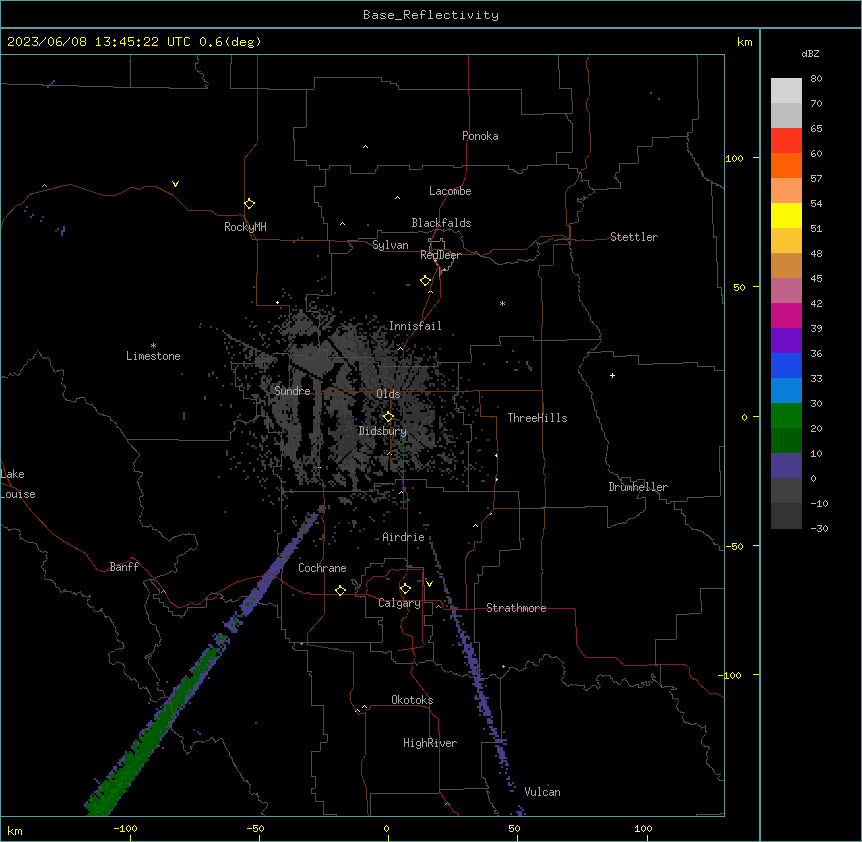This screenshot has width=862, height=842.
Task: Select yellow V marker northwest of RockyMH
Action: [175, 184]
